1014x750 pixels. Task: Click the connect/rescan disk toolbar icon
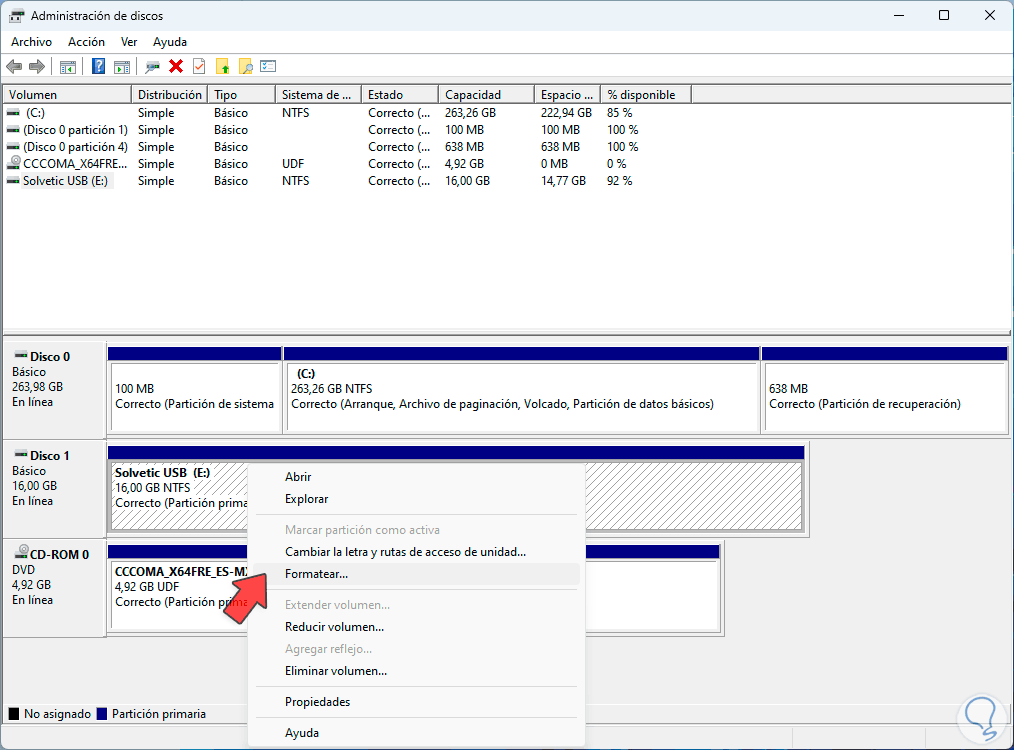point(153,66)
